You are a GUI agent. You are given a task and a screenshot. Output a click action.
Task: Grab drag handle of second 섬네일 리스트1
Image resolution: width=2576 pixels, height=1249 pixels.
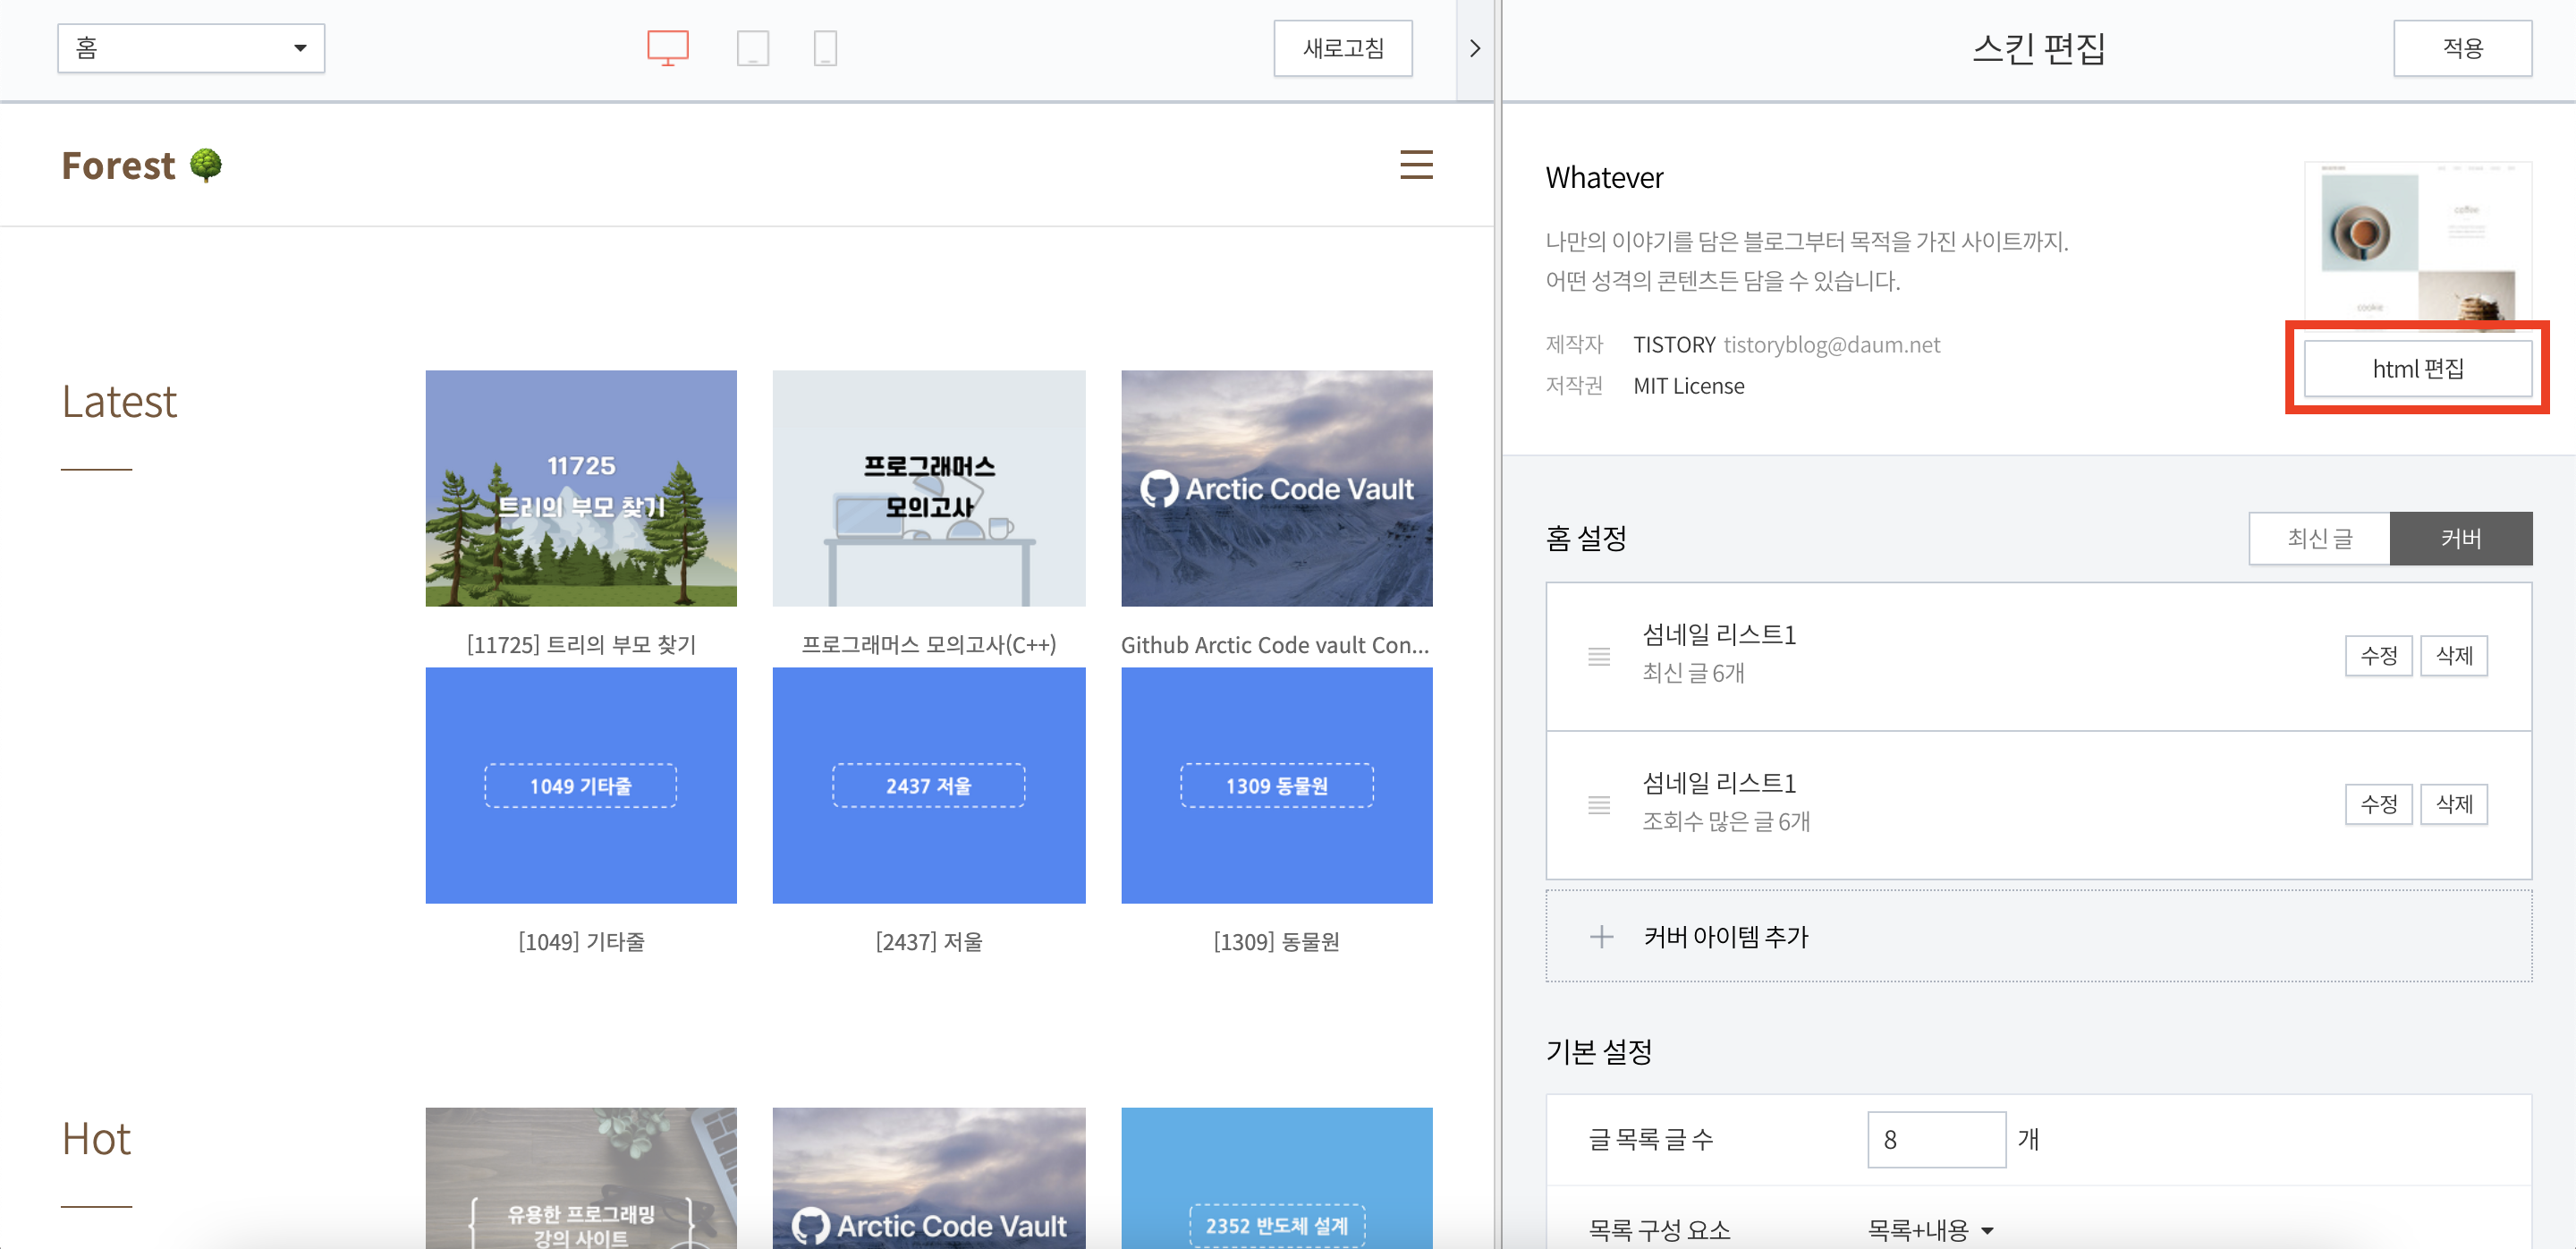[x=1598, y=804]
